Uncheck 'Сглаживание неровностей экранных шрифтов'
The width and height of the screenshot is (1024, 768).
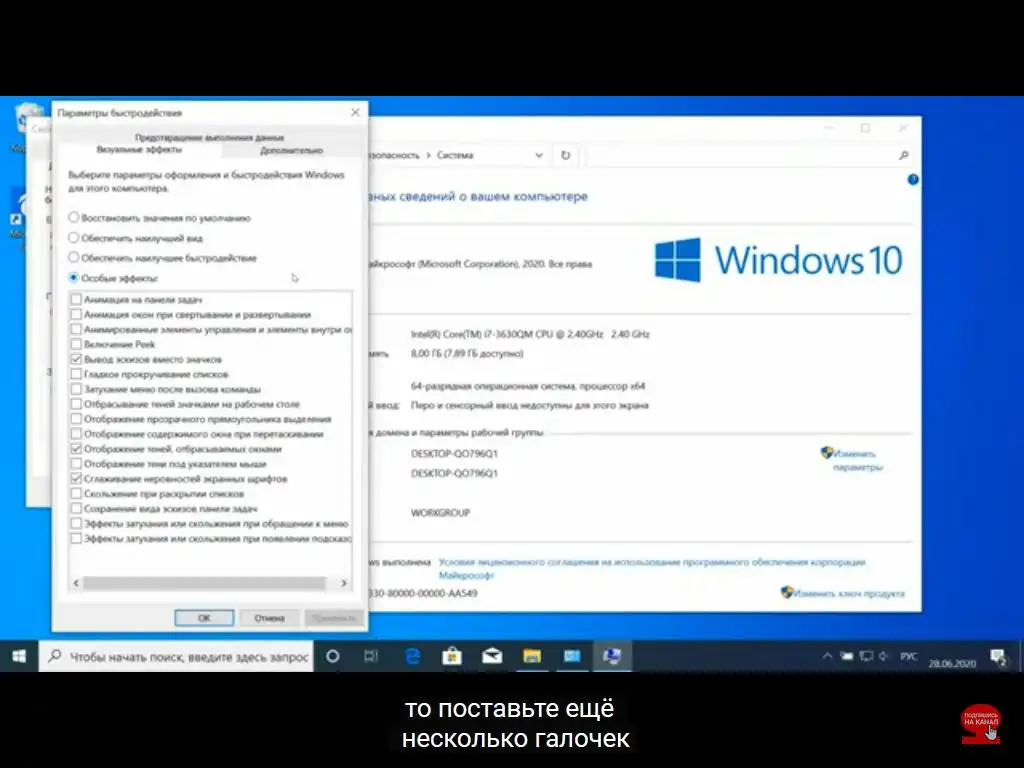[76, 479]
